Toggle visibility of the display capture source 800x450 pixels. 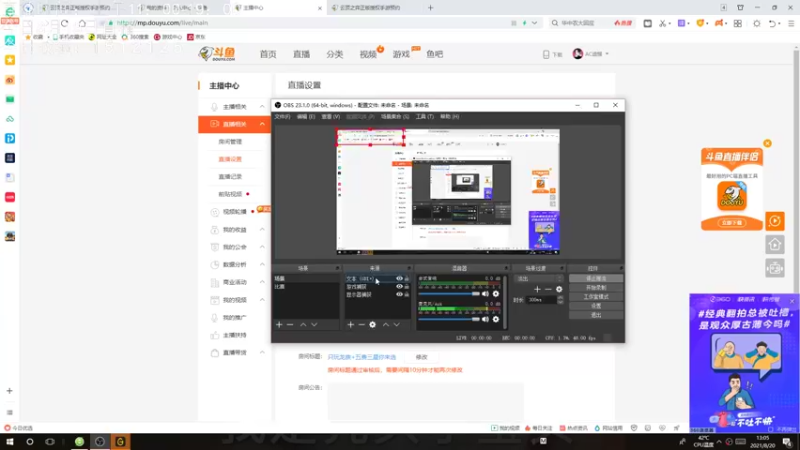(x=399, y=294)
